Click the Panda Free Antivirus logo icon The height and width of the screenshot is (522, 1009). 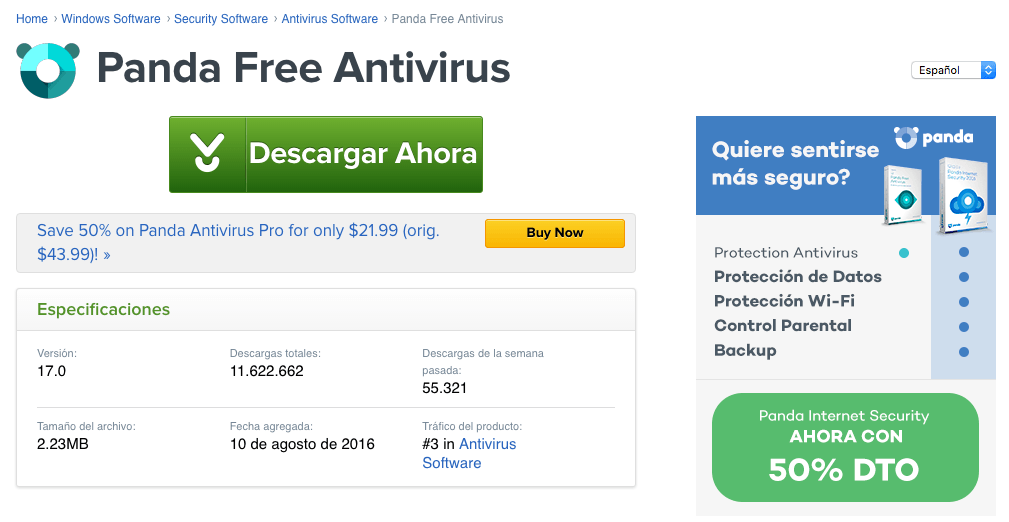[48, 70]
